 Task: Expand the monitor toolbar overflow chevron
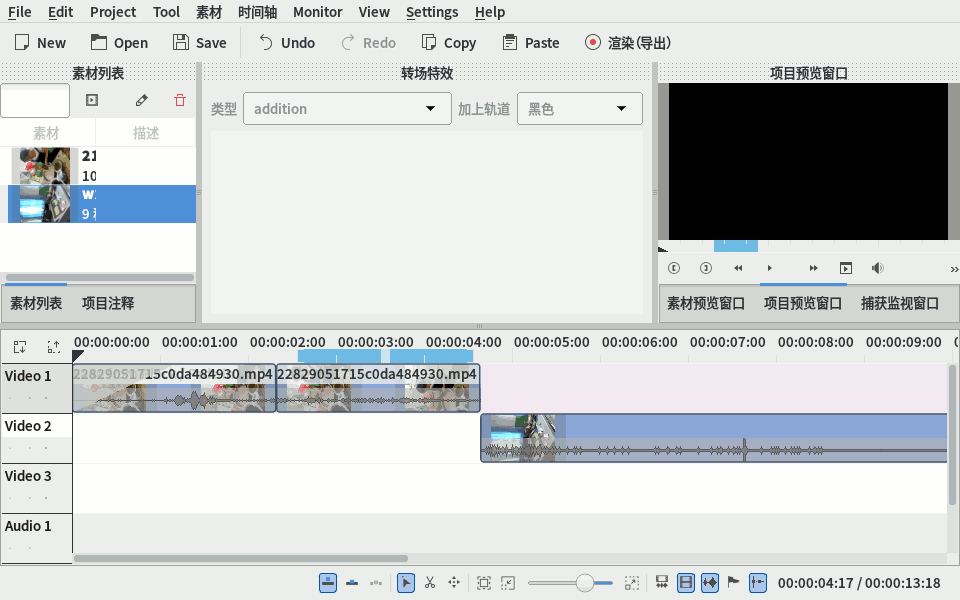click(954, 269)
